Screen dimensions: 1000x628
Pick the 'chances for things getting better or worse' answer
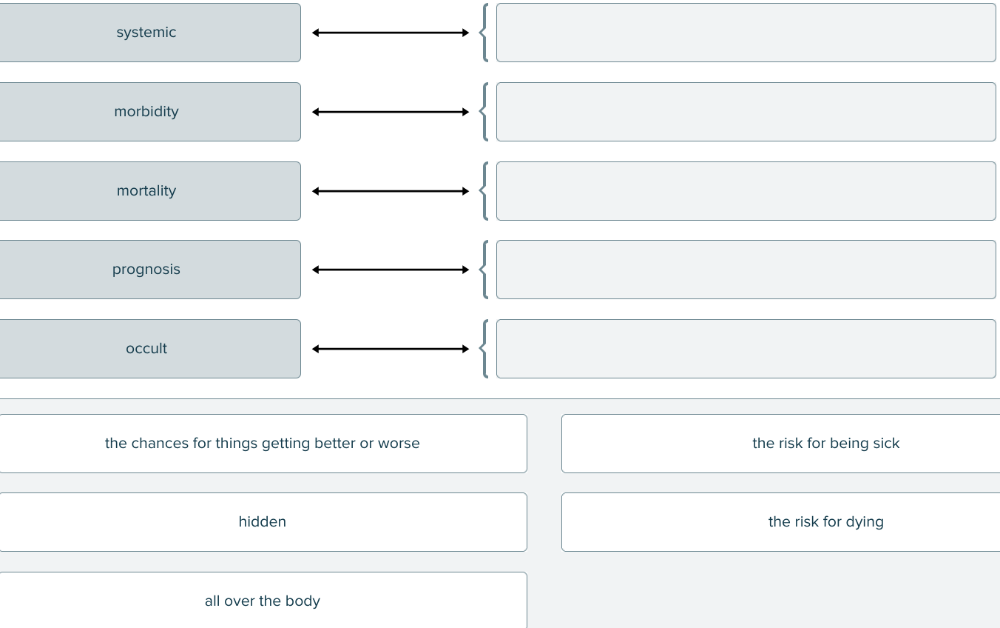pos(262,443)
